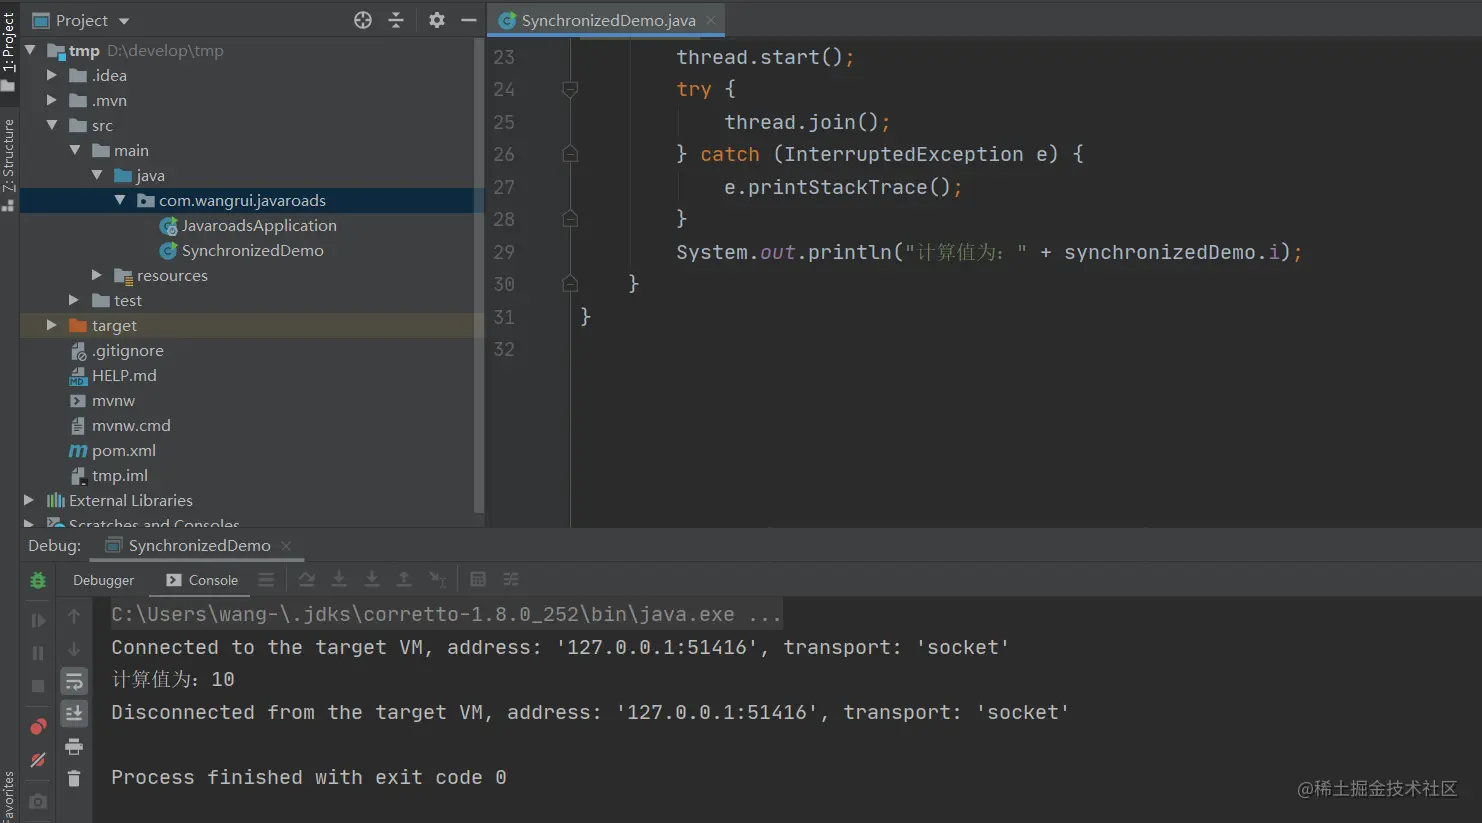
Task: Click the Trace Current Stream Chain icon
Action: [x=511, y=579]
